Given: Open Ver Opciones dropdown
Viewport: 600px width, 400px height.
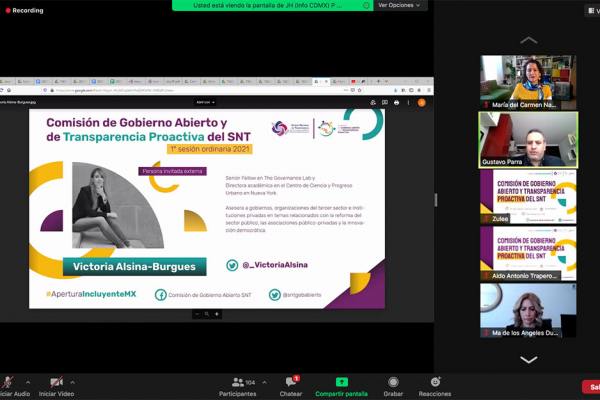Looking at the screenshot, I should [x=399, y=5].
